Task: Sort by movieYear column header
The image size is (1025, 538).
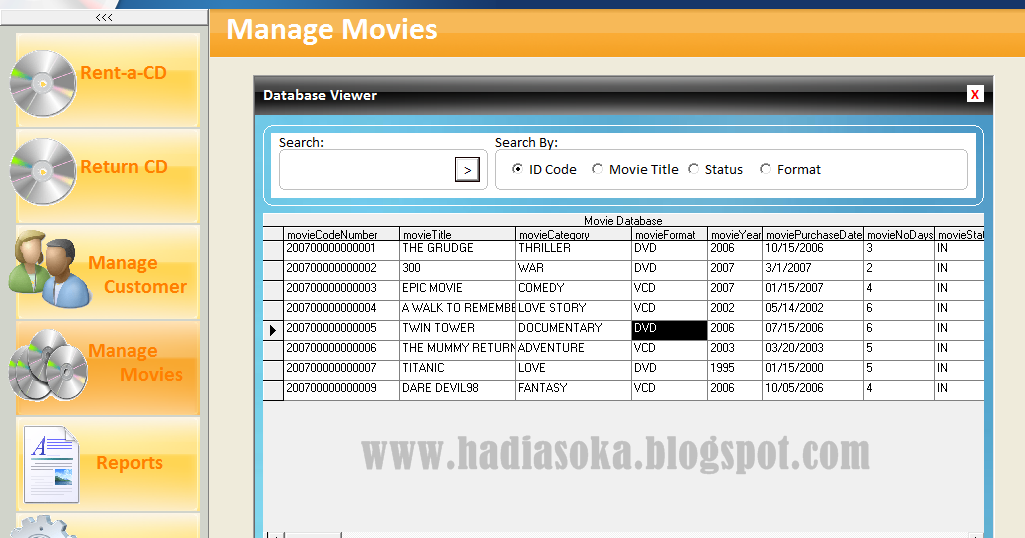Action: click(x=735, y=234)
